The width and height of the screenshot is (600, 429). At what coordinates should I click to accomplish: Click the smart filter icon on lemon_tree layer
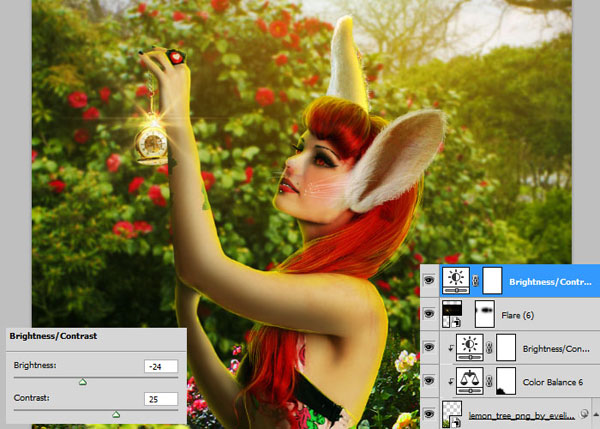coord(584,414)
